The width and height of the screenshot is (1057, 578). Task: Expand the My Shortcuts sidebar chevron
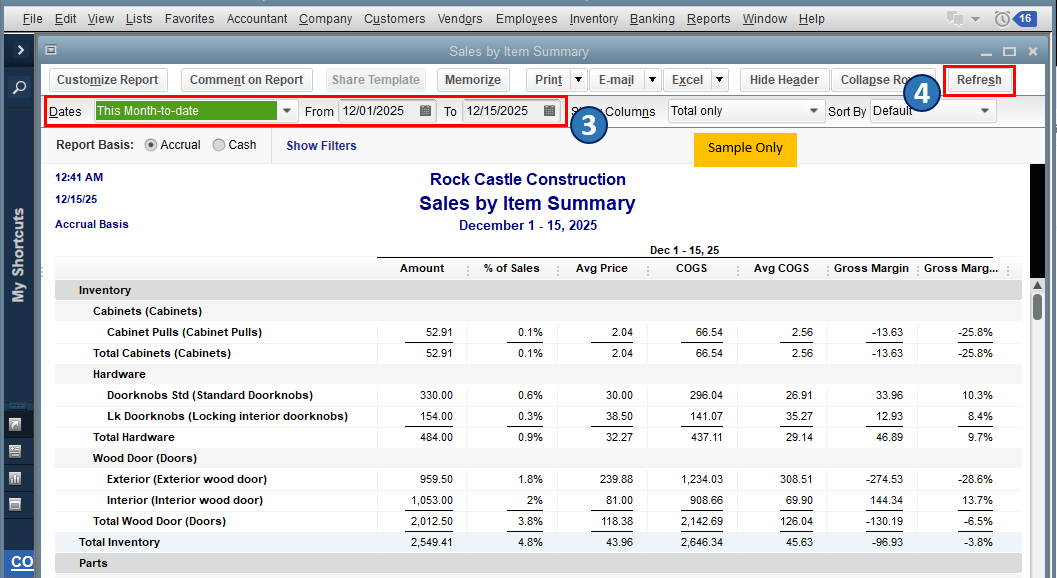20,50
